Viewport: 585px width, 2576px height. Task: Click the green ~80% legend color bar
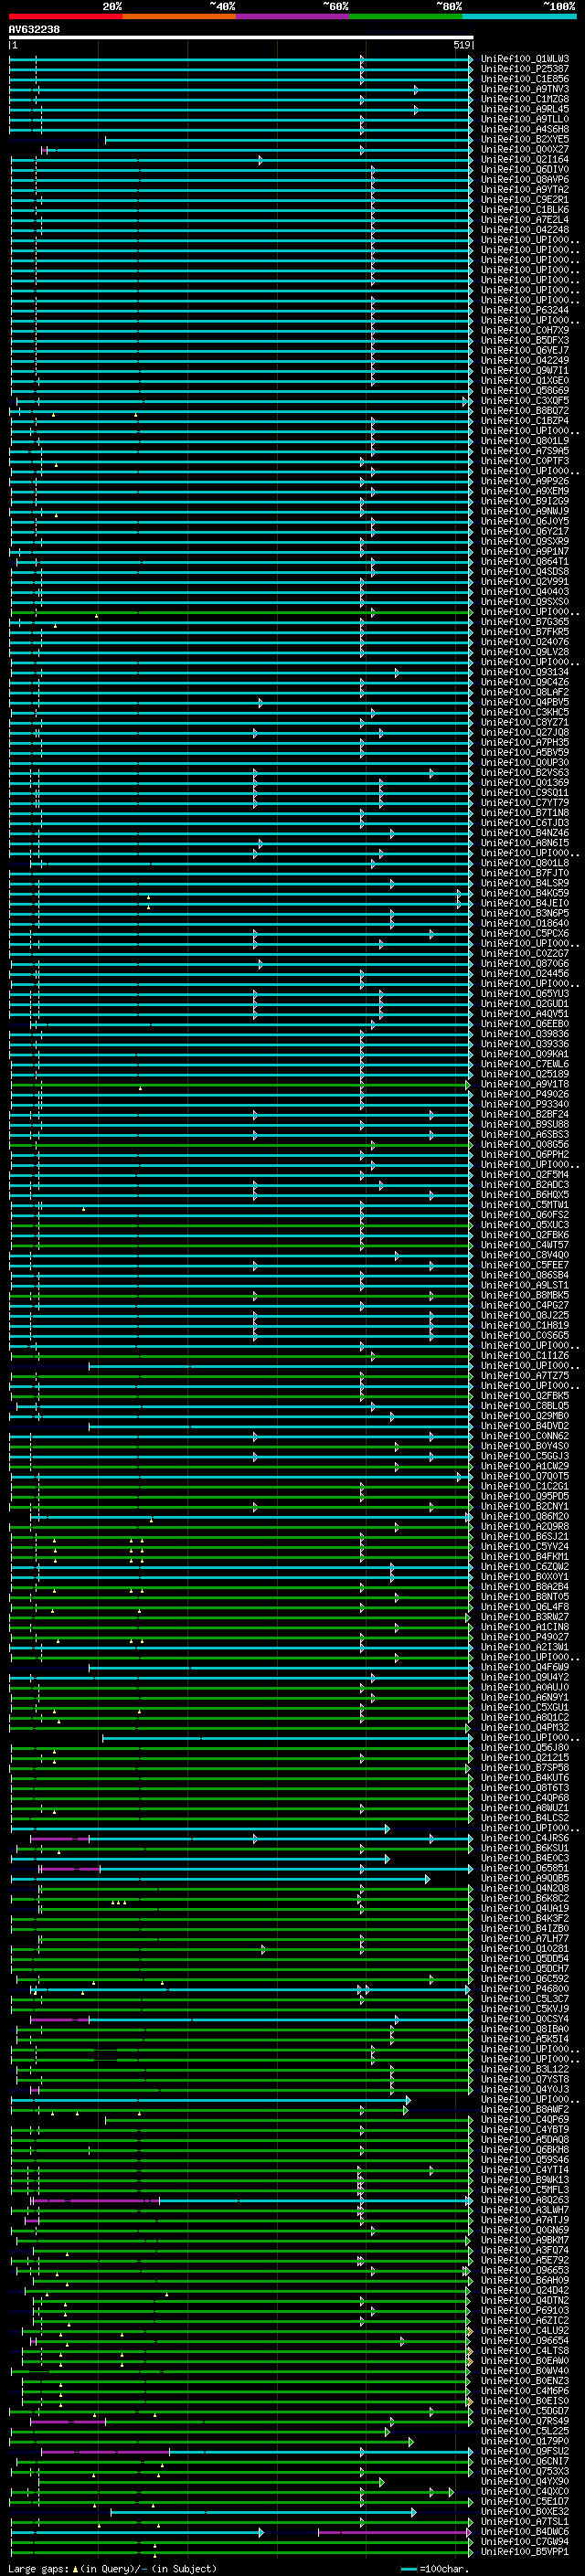406,16
